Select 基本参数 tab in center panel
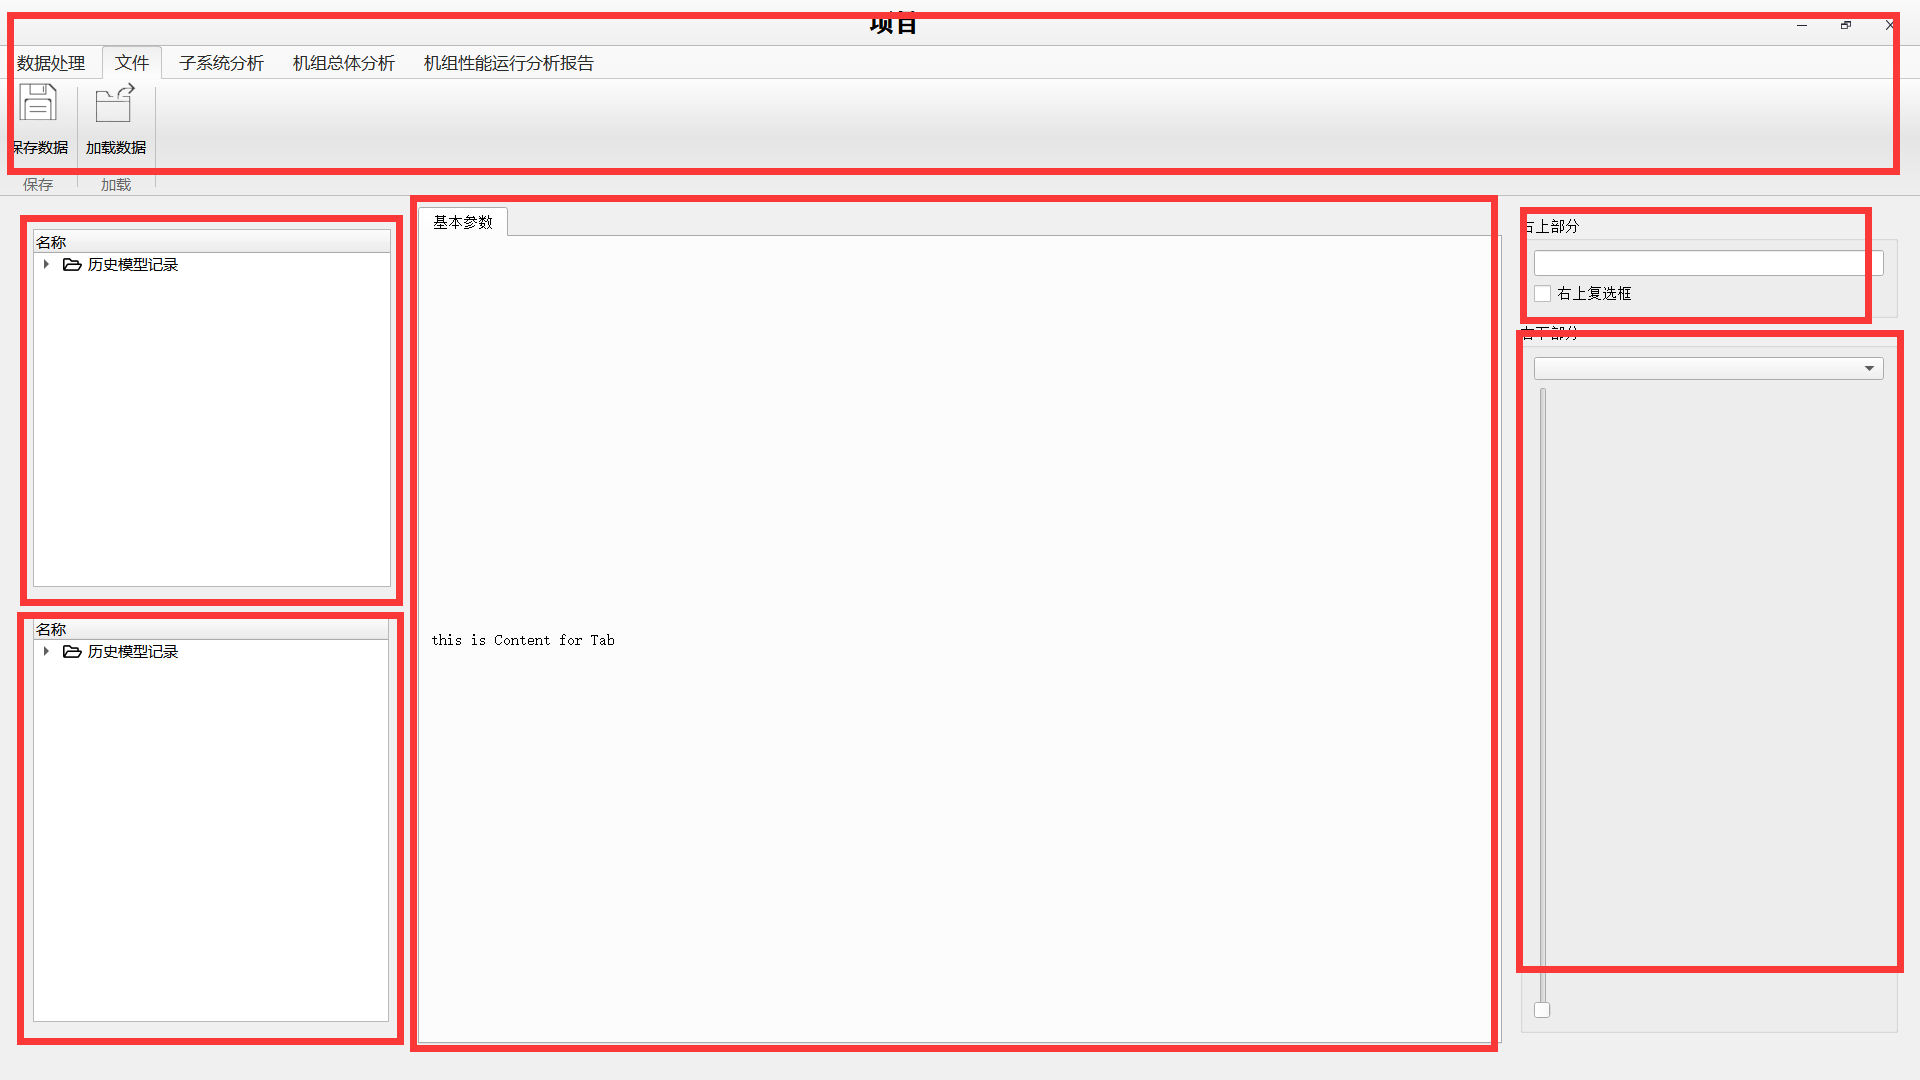Screen dimensions: 1920x1080 (x=462, y=222)
